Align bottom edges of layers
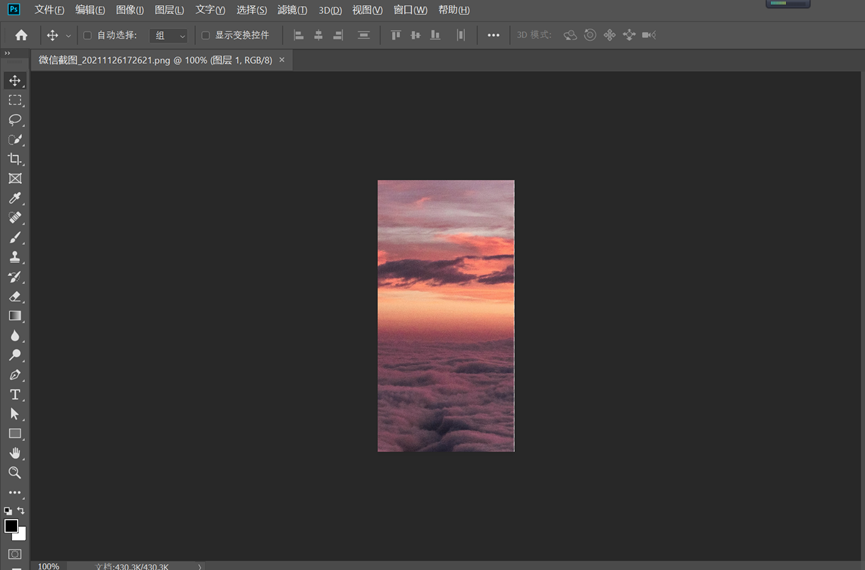This screenshot has width=865, height=570. tap(435, 35)
